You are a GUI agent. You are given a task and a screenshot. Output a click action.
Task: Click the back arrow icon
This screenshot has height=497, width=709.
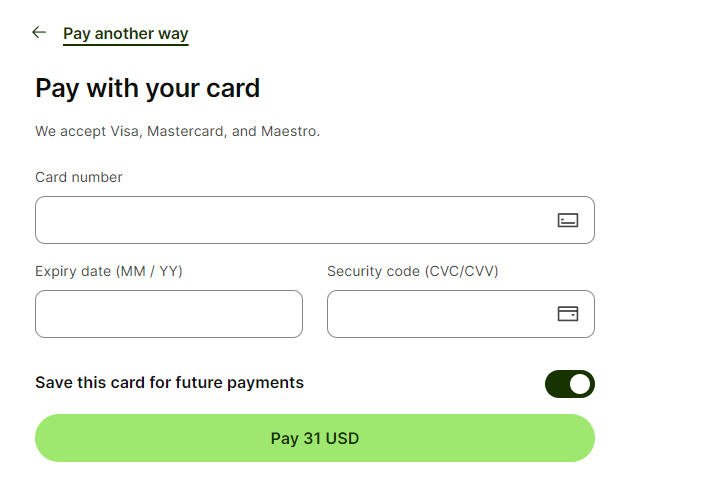pos(39,32)
